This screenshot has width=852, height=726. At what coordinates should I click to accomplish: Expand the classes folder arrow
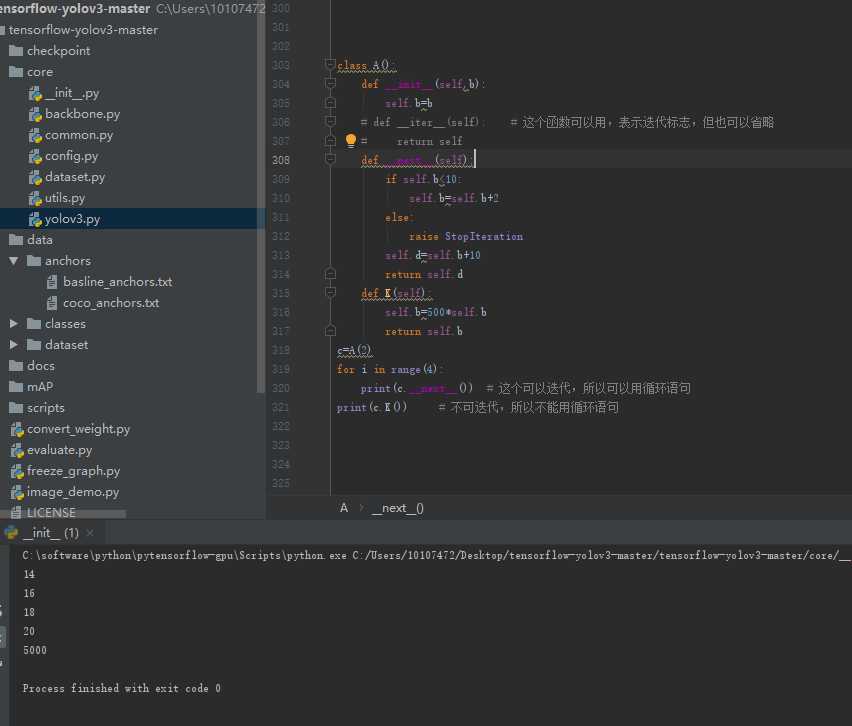[14, 324]
